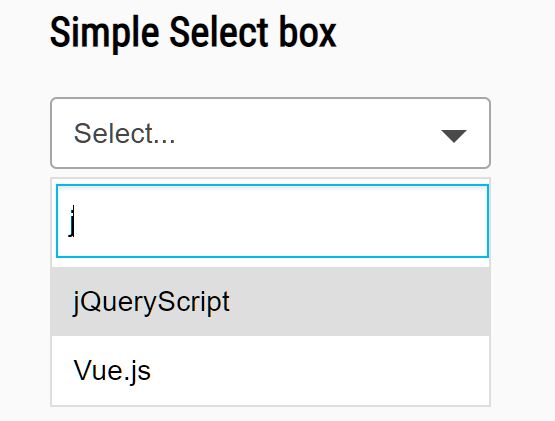This screenshot has height=421, width=555.
Task: Focus the search filter input field
Action: [272, 221]
